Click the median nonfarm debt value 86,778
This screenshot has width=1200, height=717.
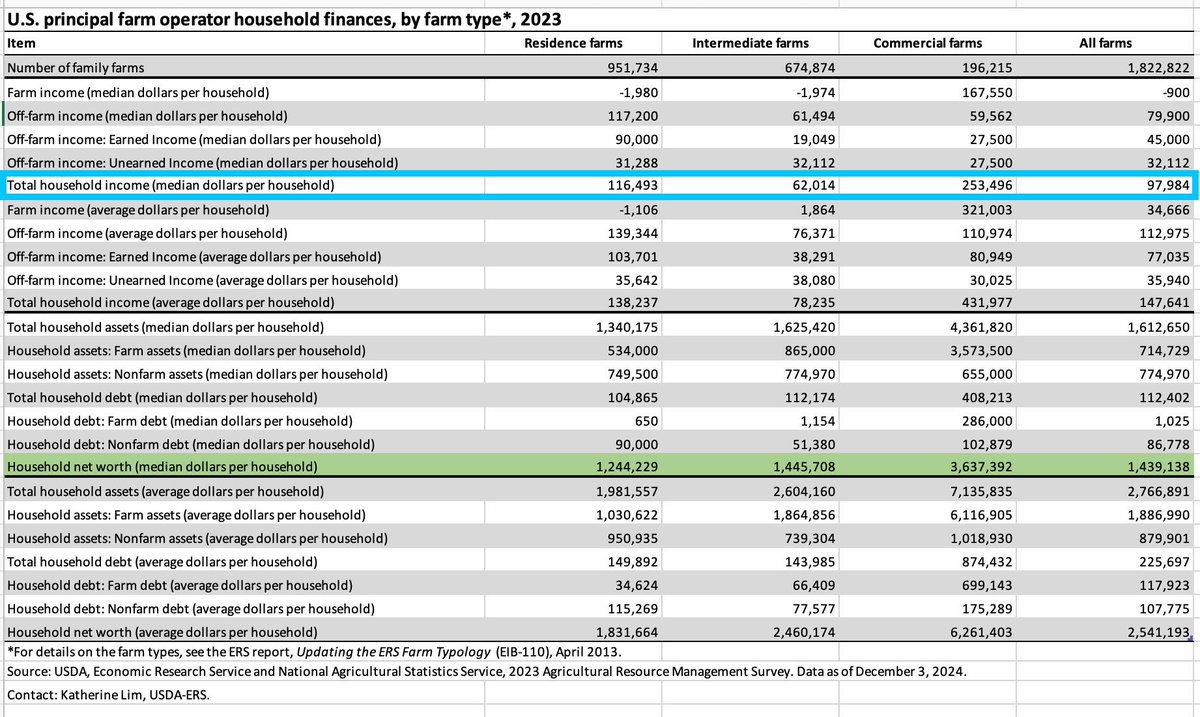[x=1166, y=443]
